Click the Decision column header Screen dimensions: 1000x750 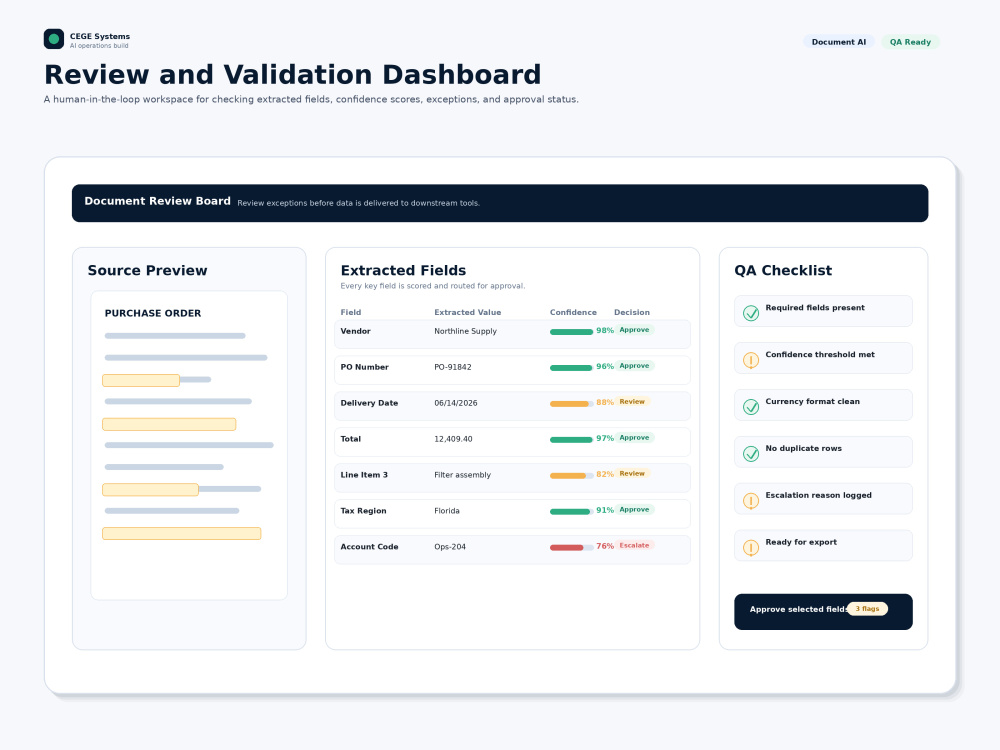pyautogui.click(x=631, y=312)
